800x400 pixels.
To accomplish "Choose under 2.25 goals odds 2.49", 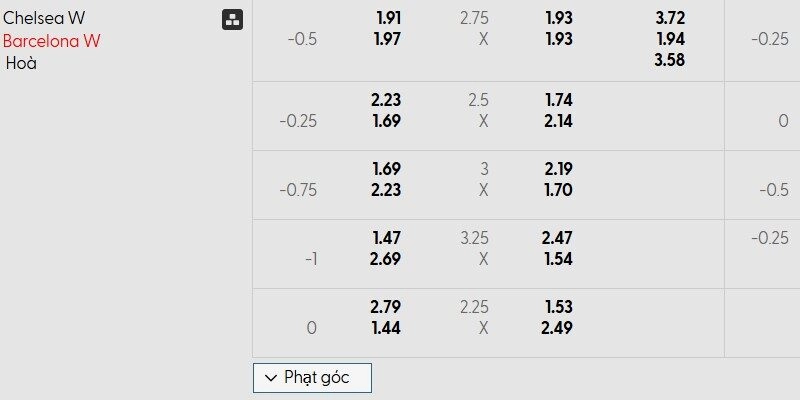I will [x=558, y=328].
